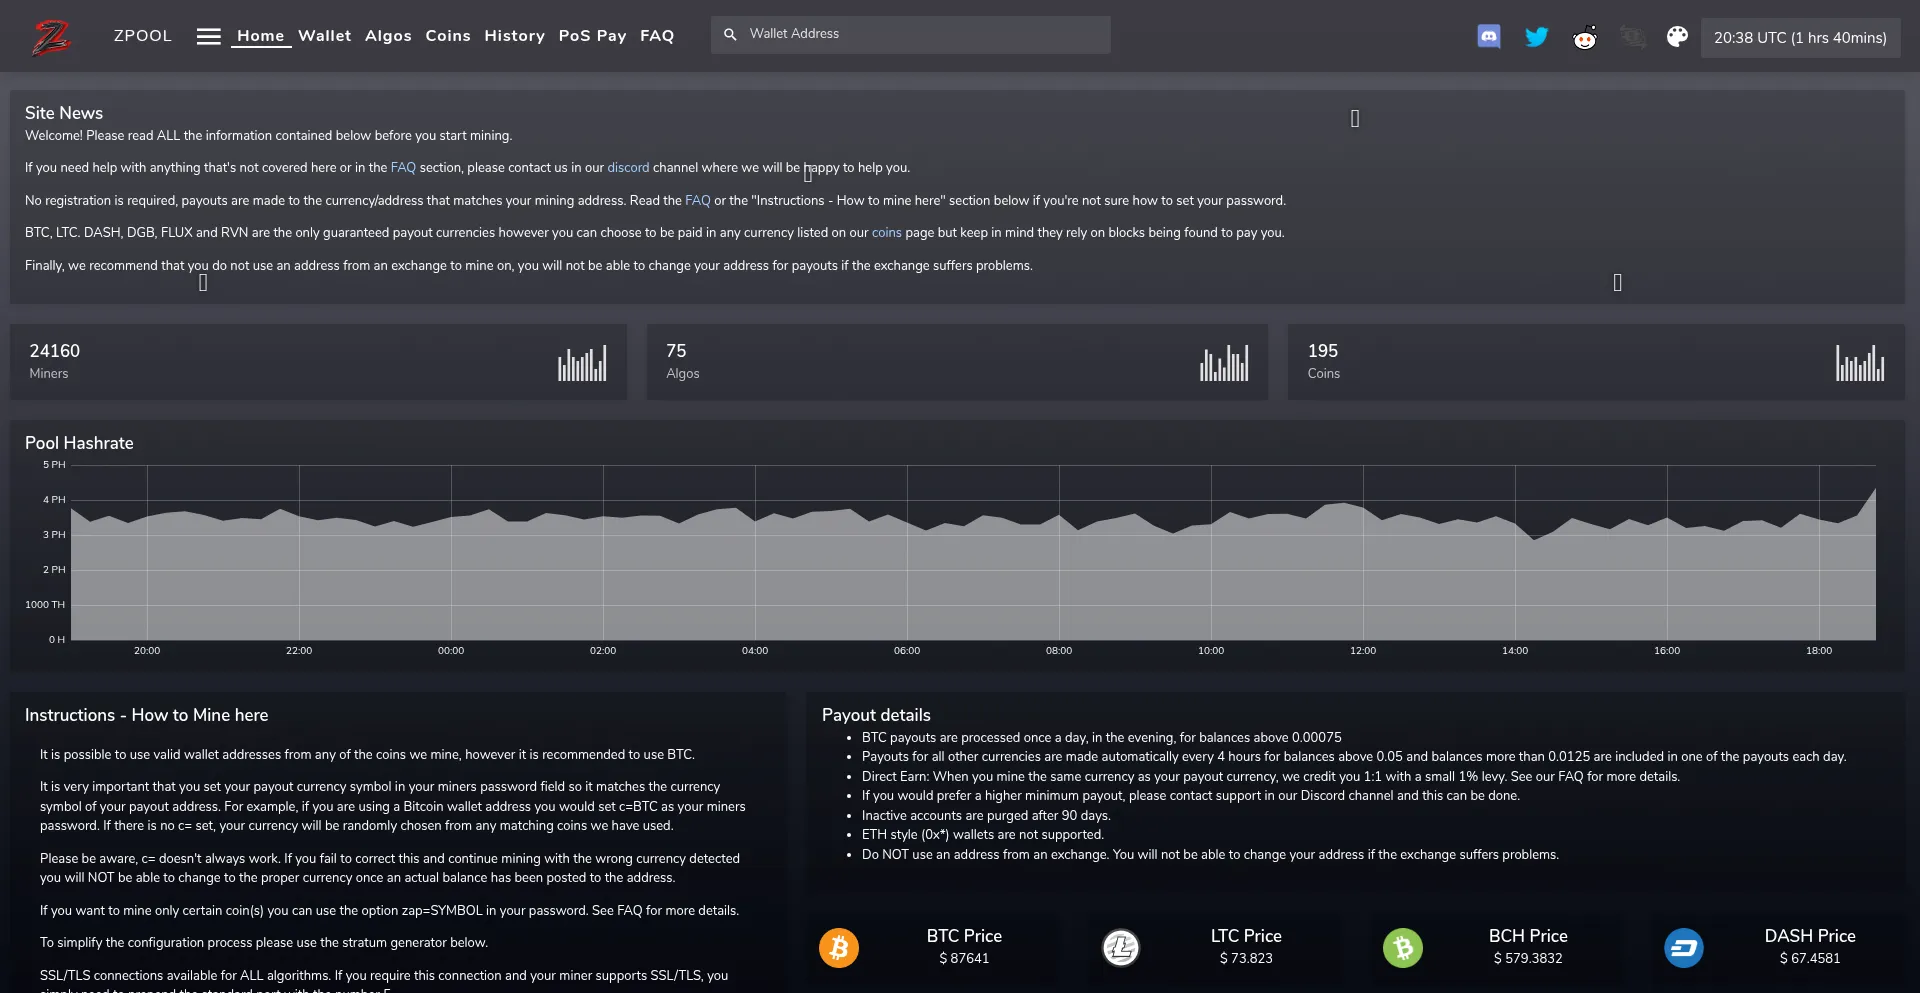Focus the Wallet Address search field
Image resolution: width=1920 pixels, height=993 pixels.
911,34
